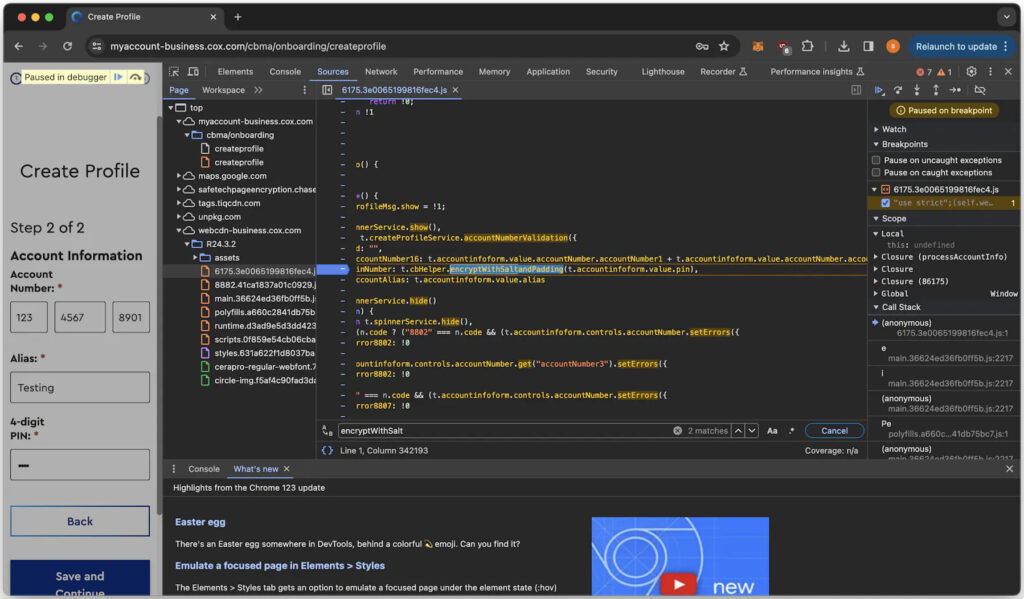Show more navigator tabs chevron

coord(259,90)
